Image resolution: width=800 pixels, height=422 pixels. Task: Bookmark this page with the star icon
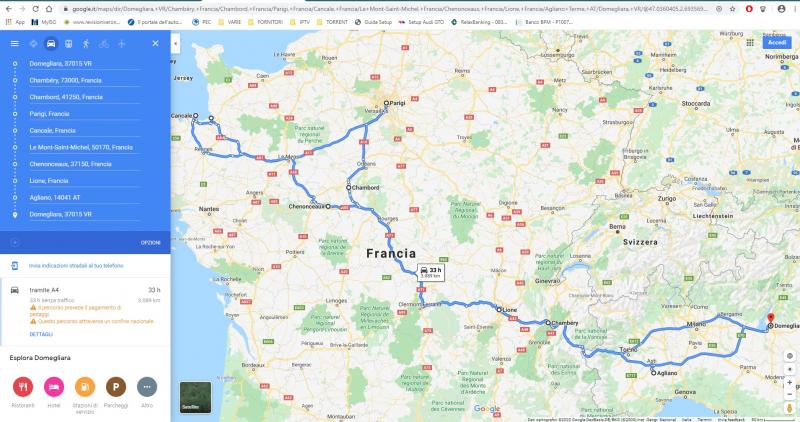(x=733, y=9)
